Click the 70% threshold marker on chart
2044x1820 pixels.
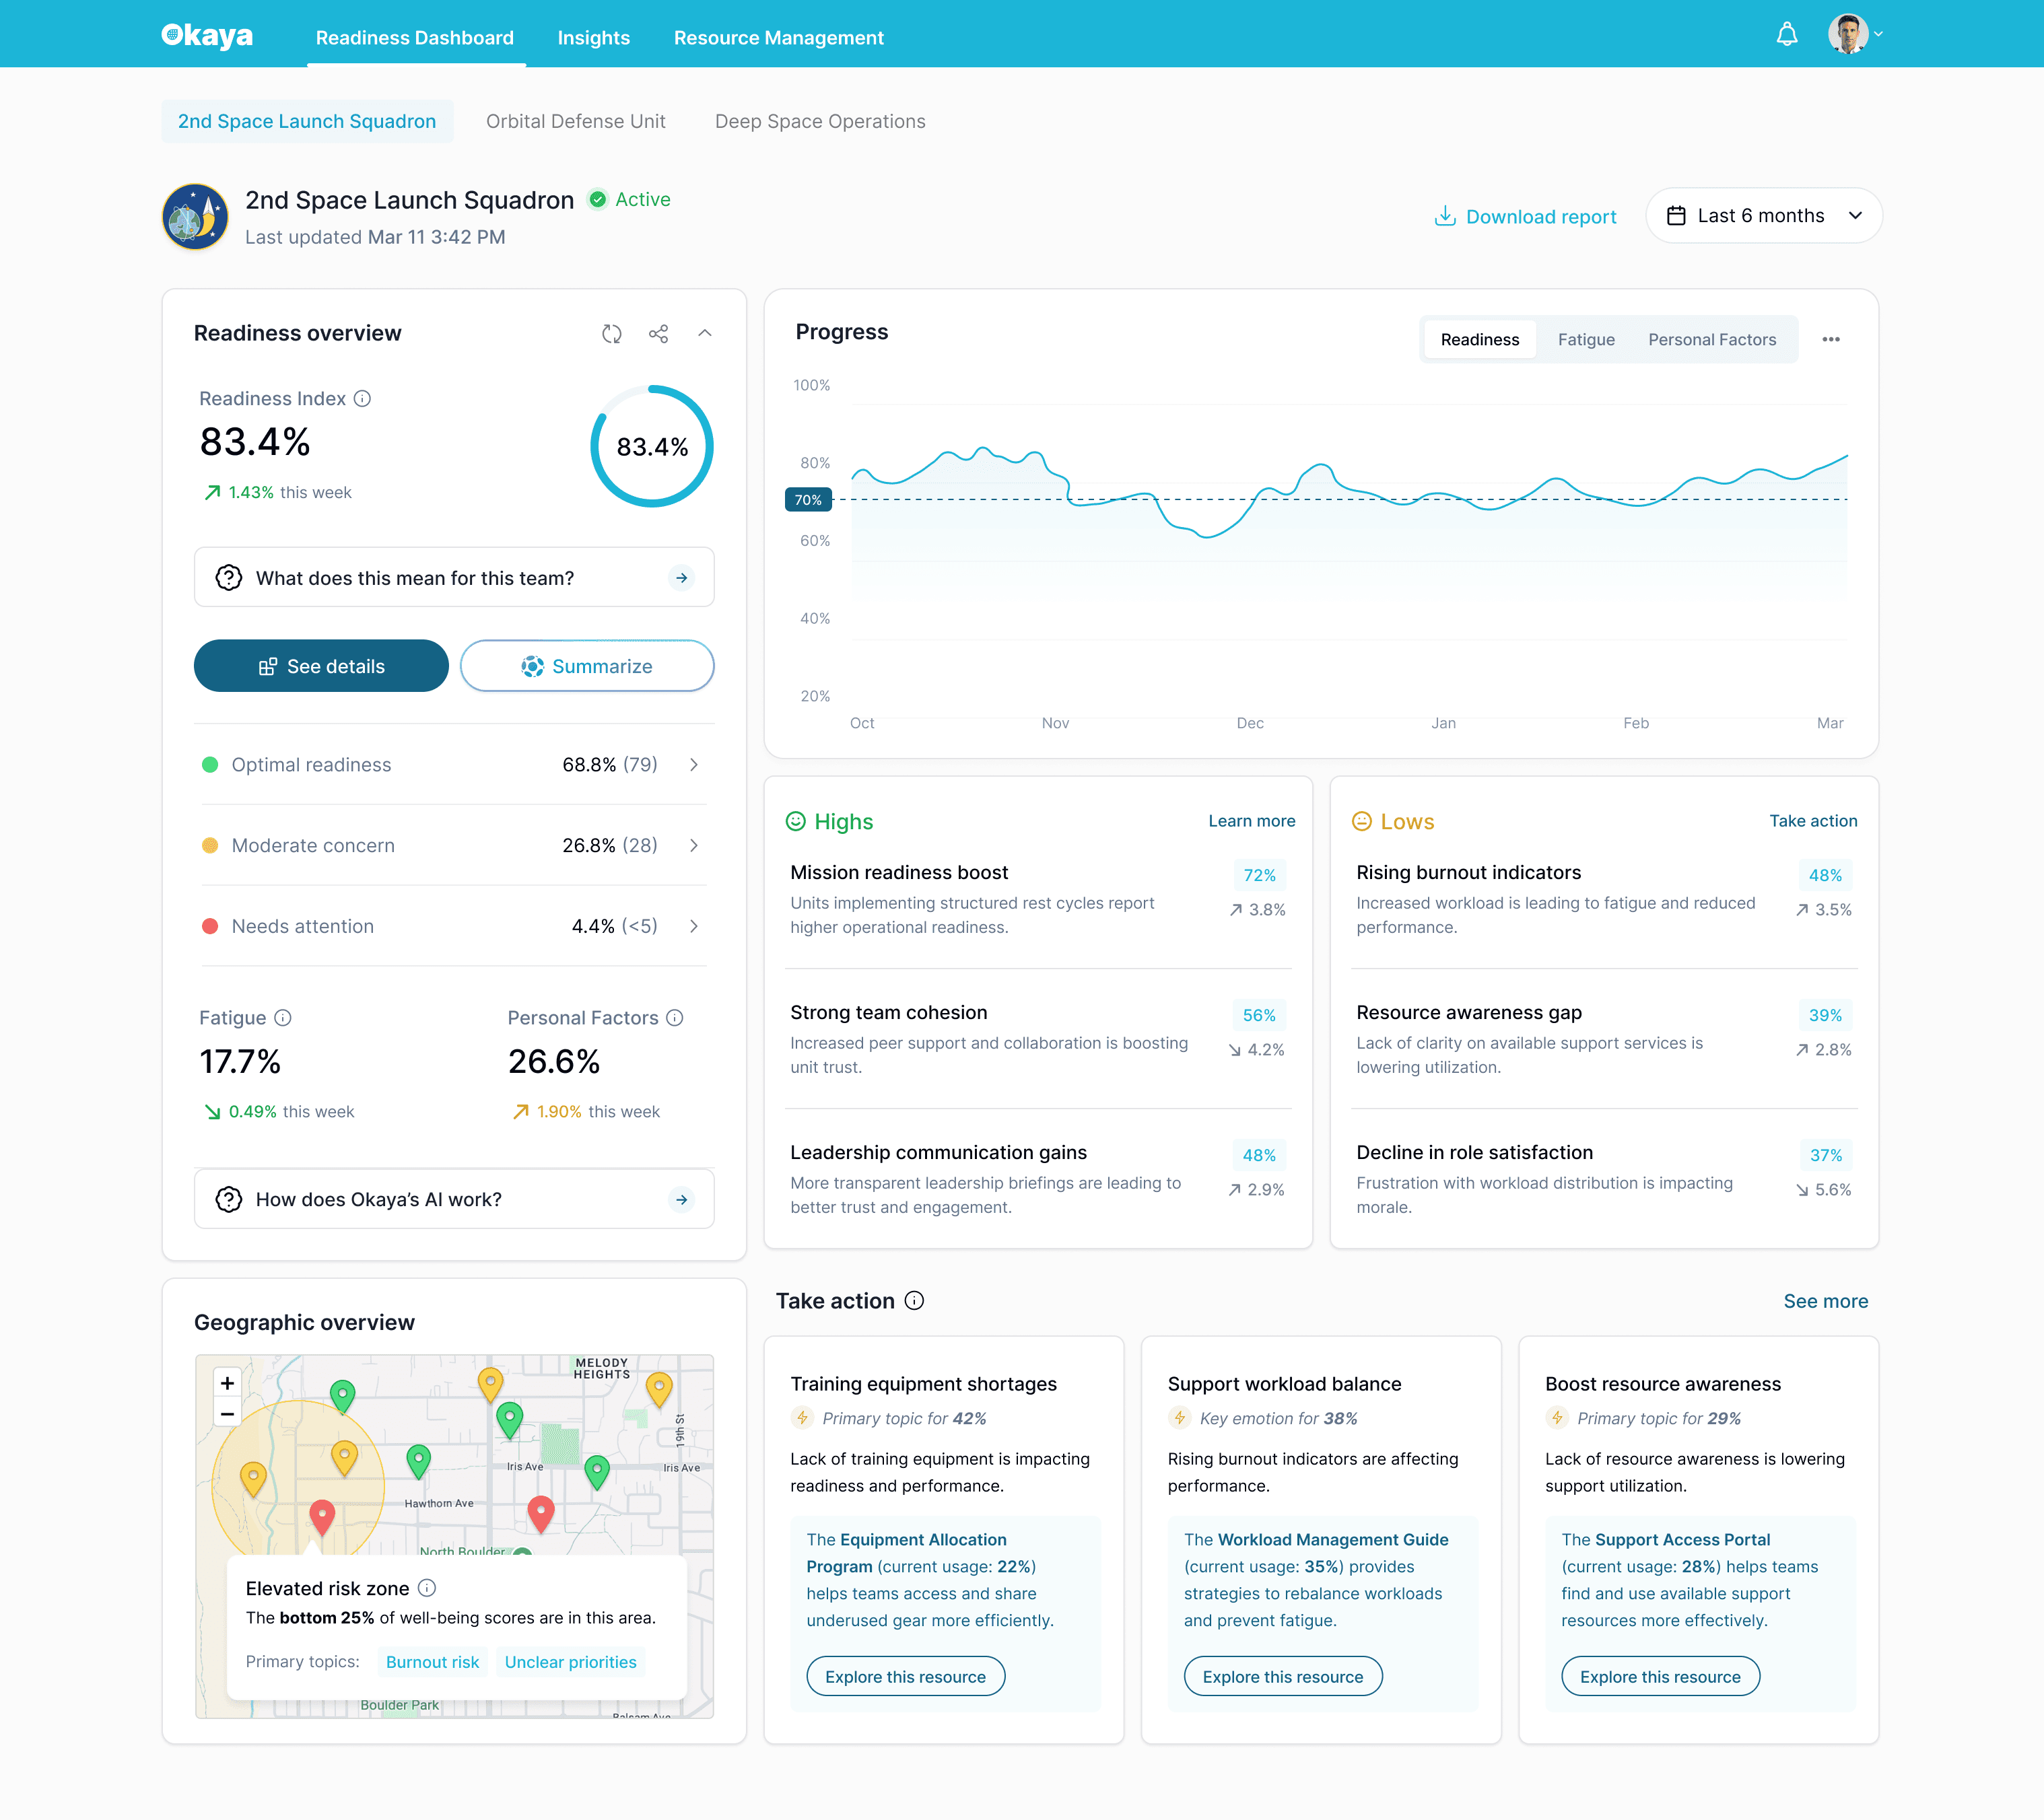(807, 499)
